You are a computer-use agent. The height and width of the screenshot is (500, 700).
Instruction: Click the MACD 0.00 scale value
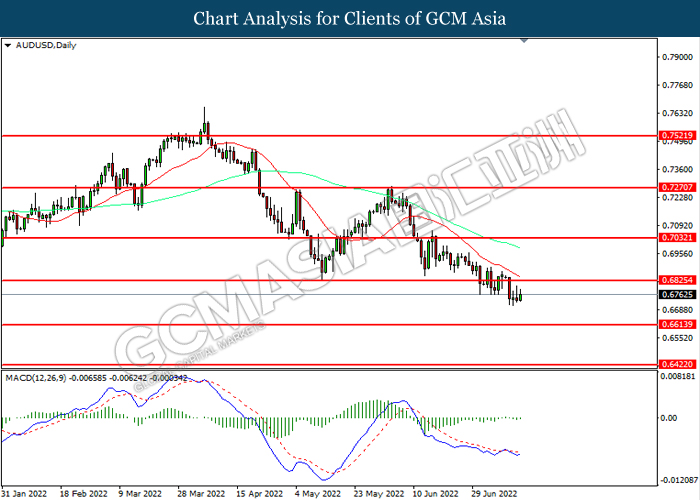coord(668,418)
